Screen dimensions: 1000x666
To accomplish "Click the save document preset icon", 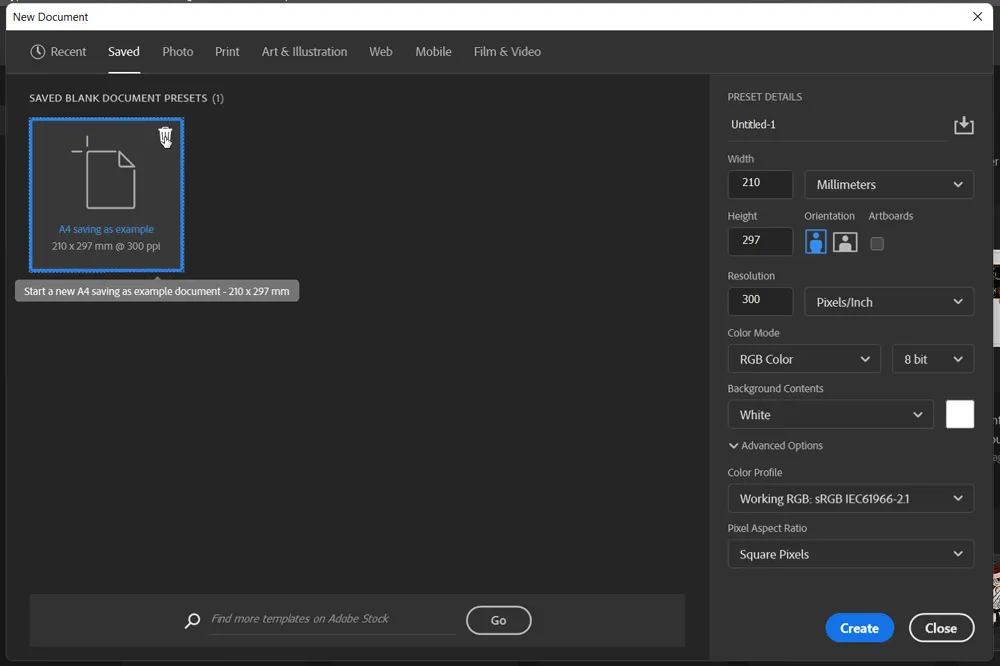I will [963, 125].
